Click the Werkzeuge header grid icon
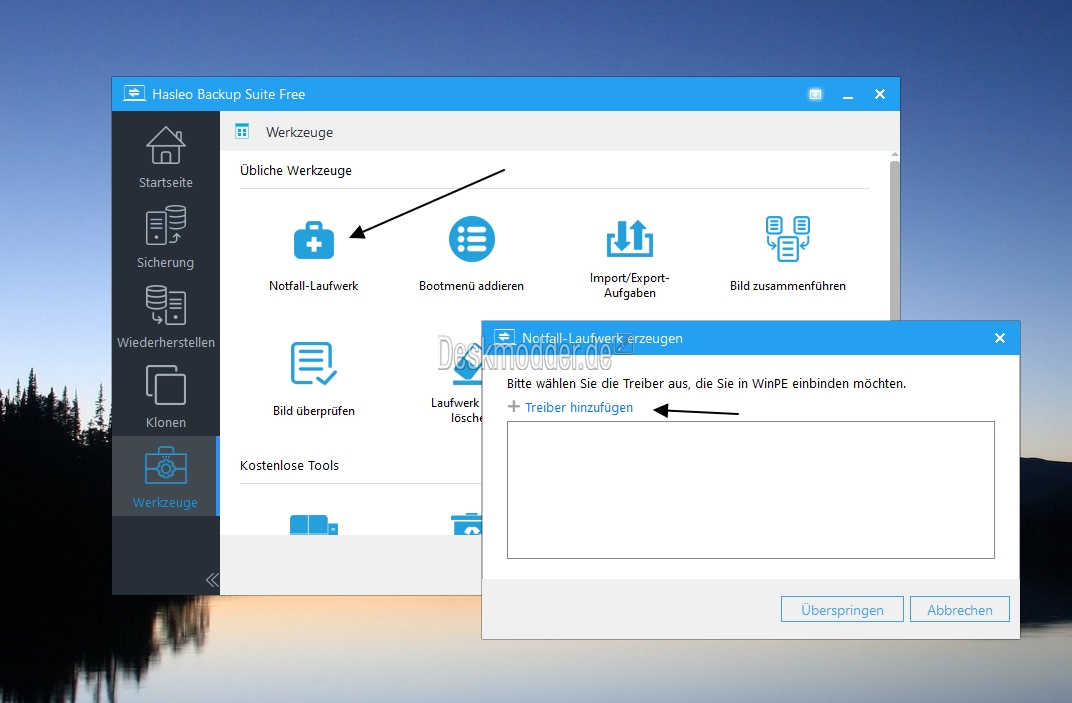Image resolution: width=1072 pixels, height=703 pixels. 242,131
